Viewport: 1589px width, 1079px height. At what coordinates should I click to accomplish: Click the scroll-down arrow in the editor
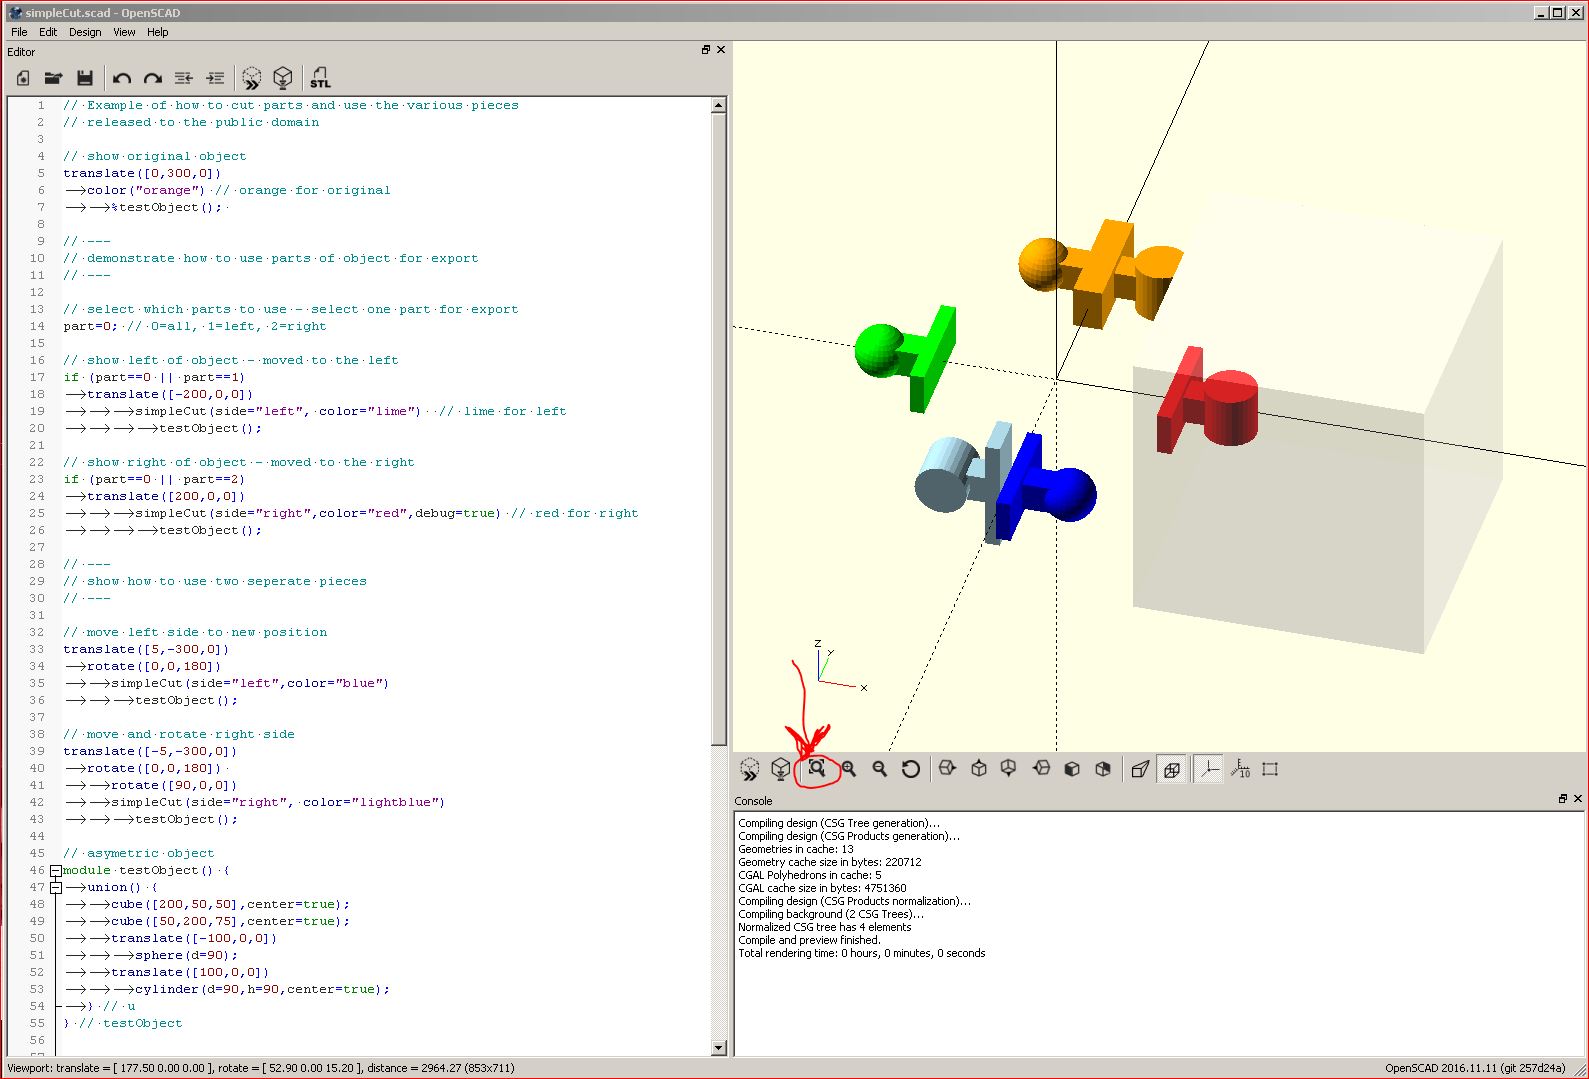718,1048
